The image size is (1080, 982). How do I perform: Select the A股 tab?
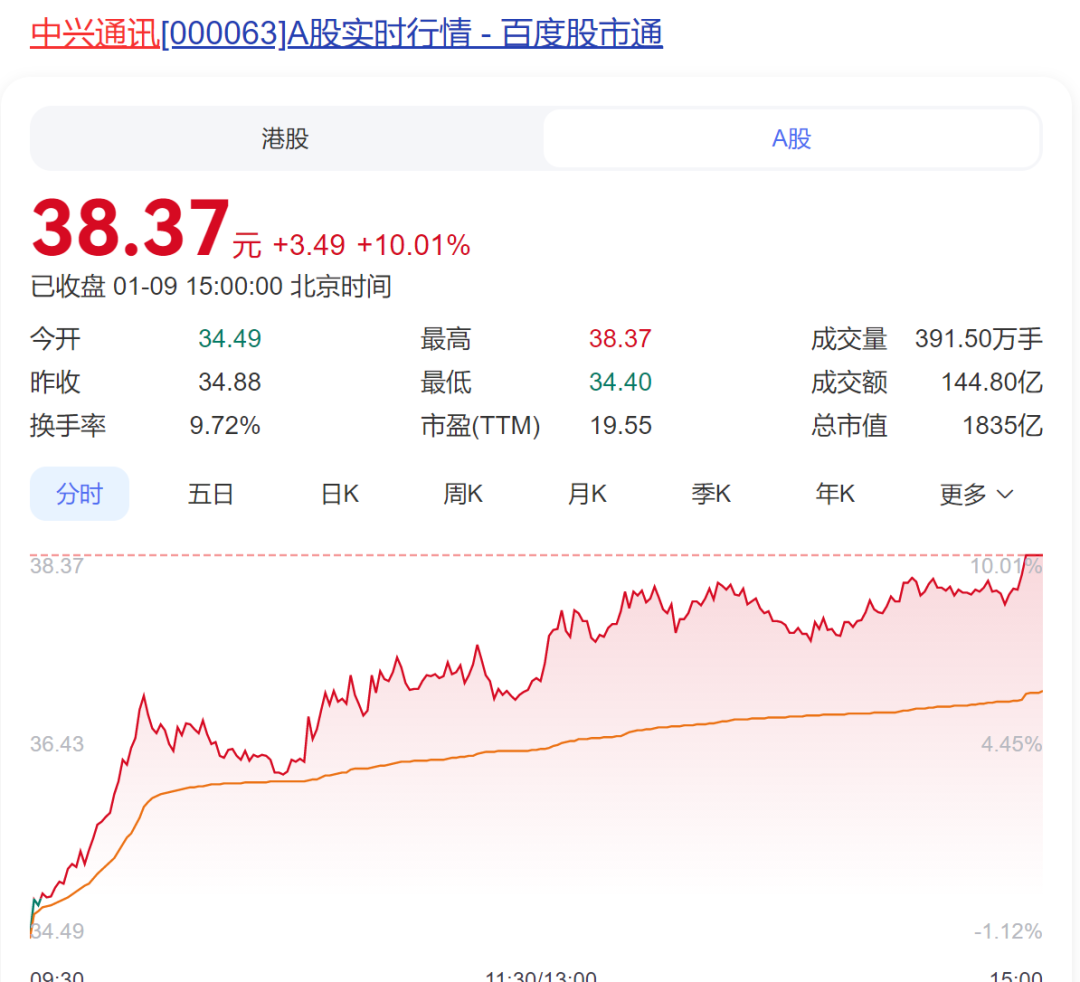click(x=791, y=138)
